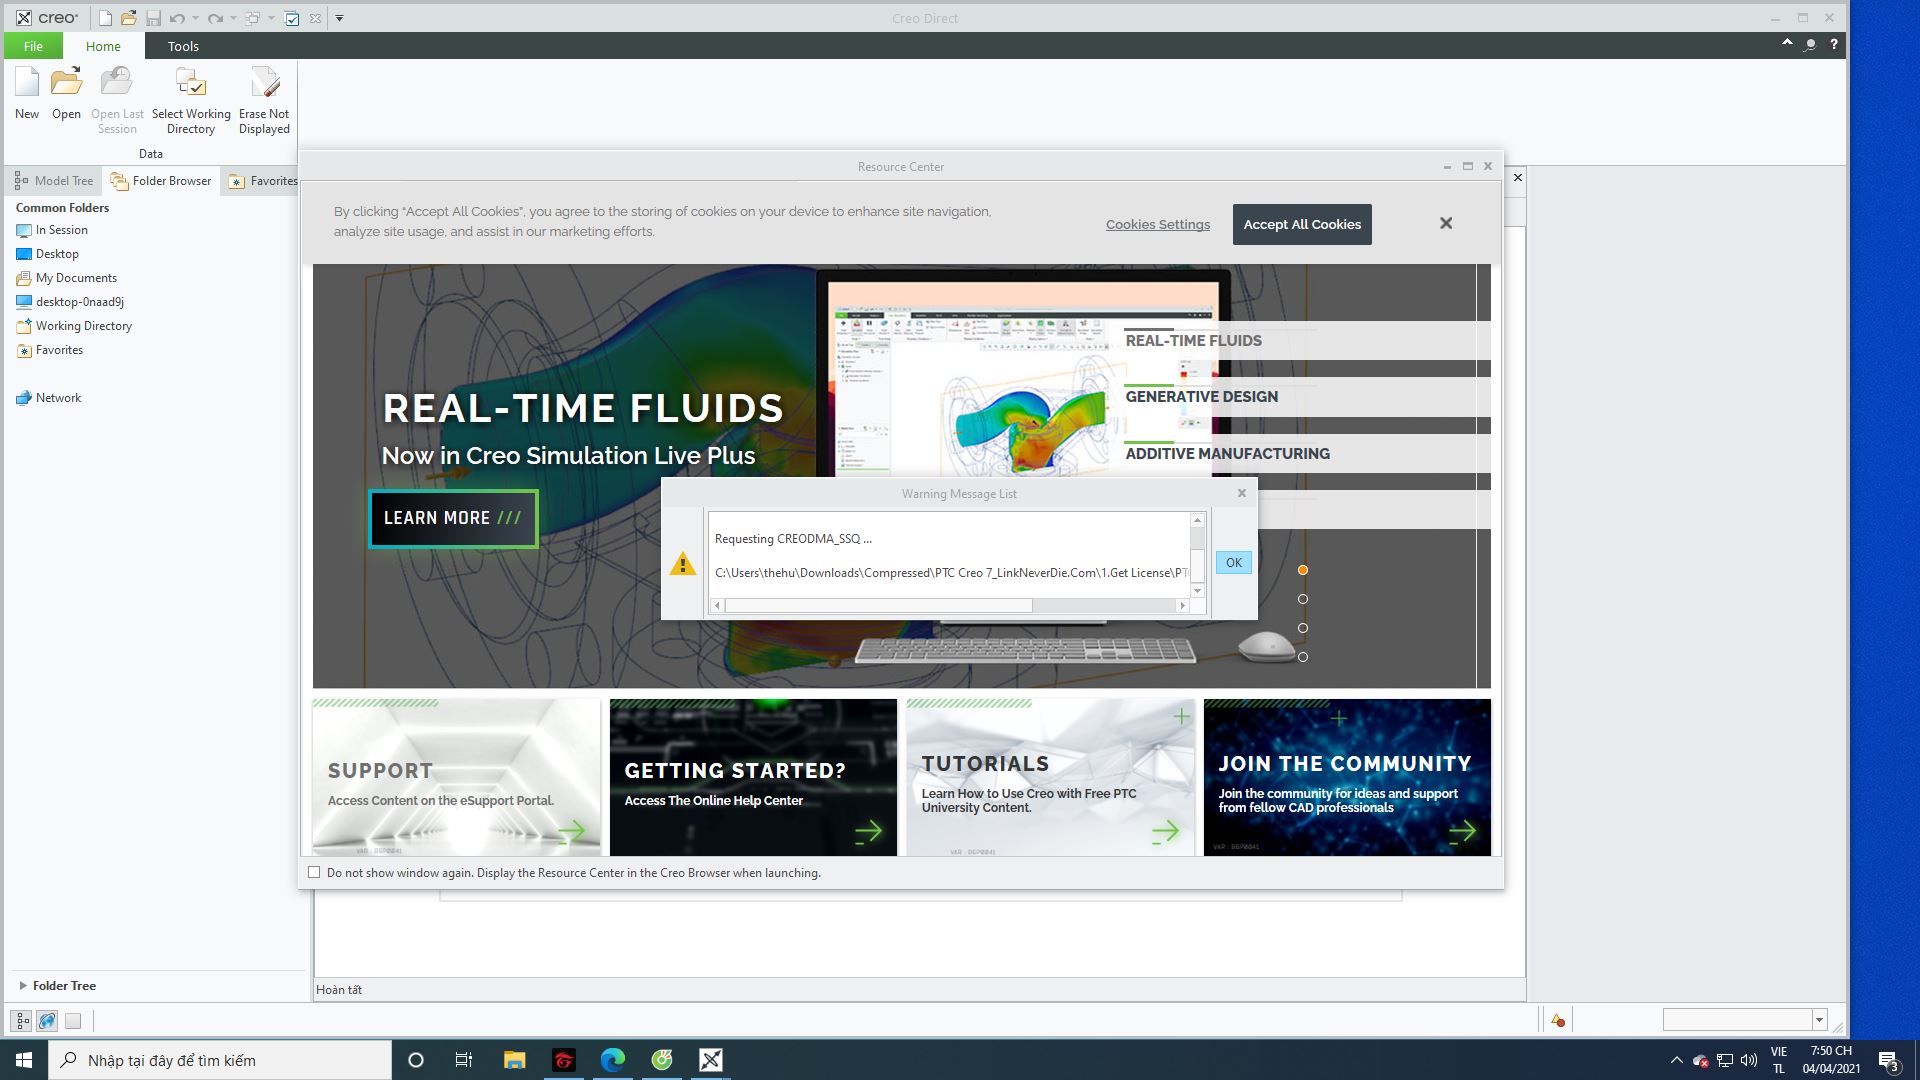Image resolution: width=1920 pixels, height=1080 pixels.
Task: Click Select Working Directory icon
Action: [190, 84]
